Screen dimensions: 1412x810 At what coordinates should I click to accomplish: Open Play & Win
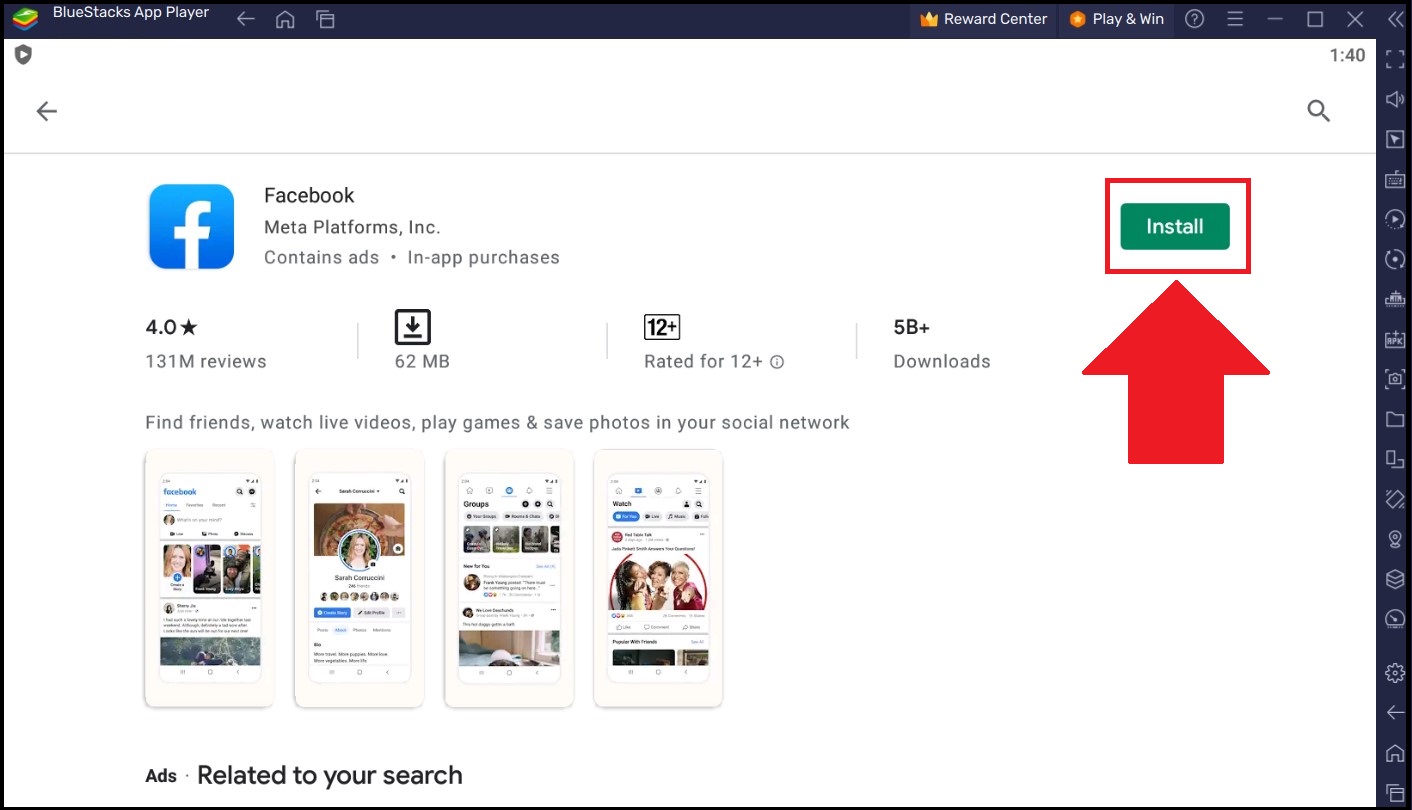[1116, 19]
